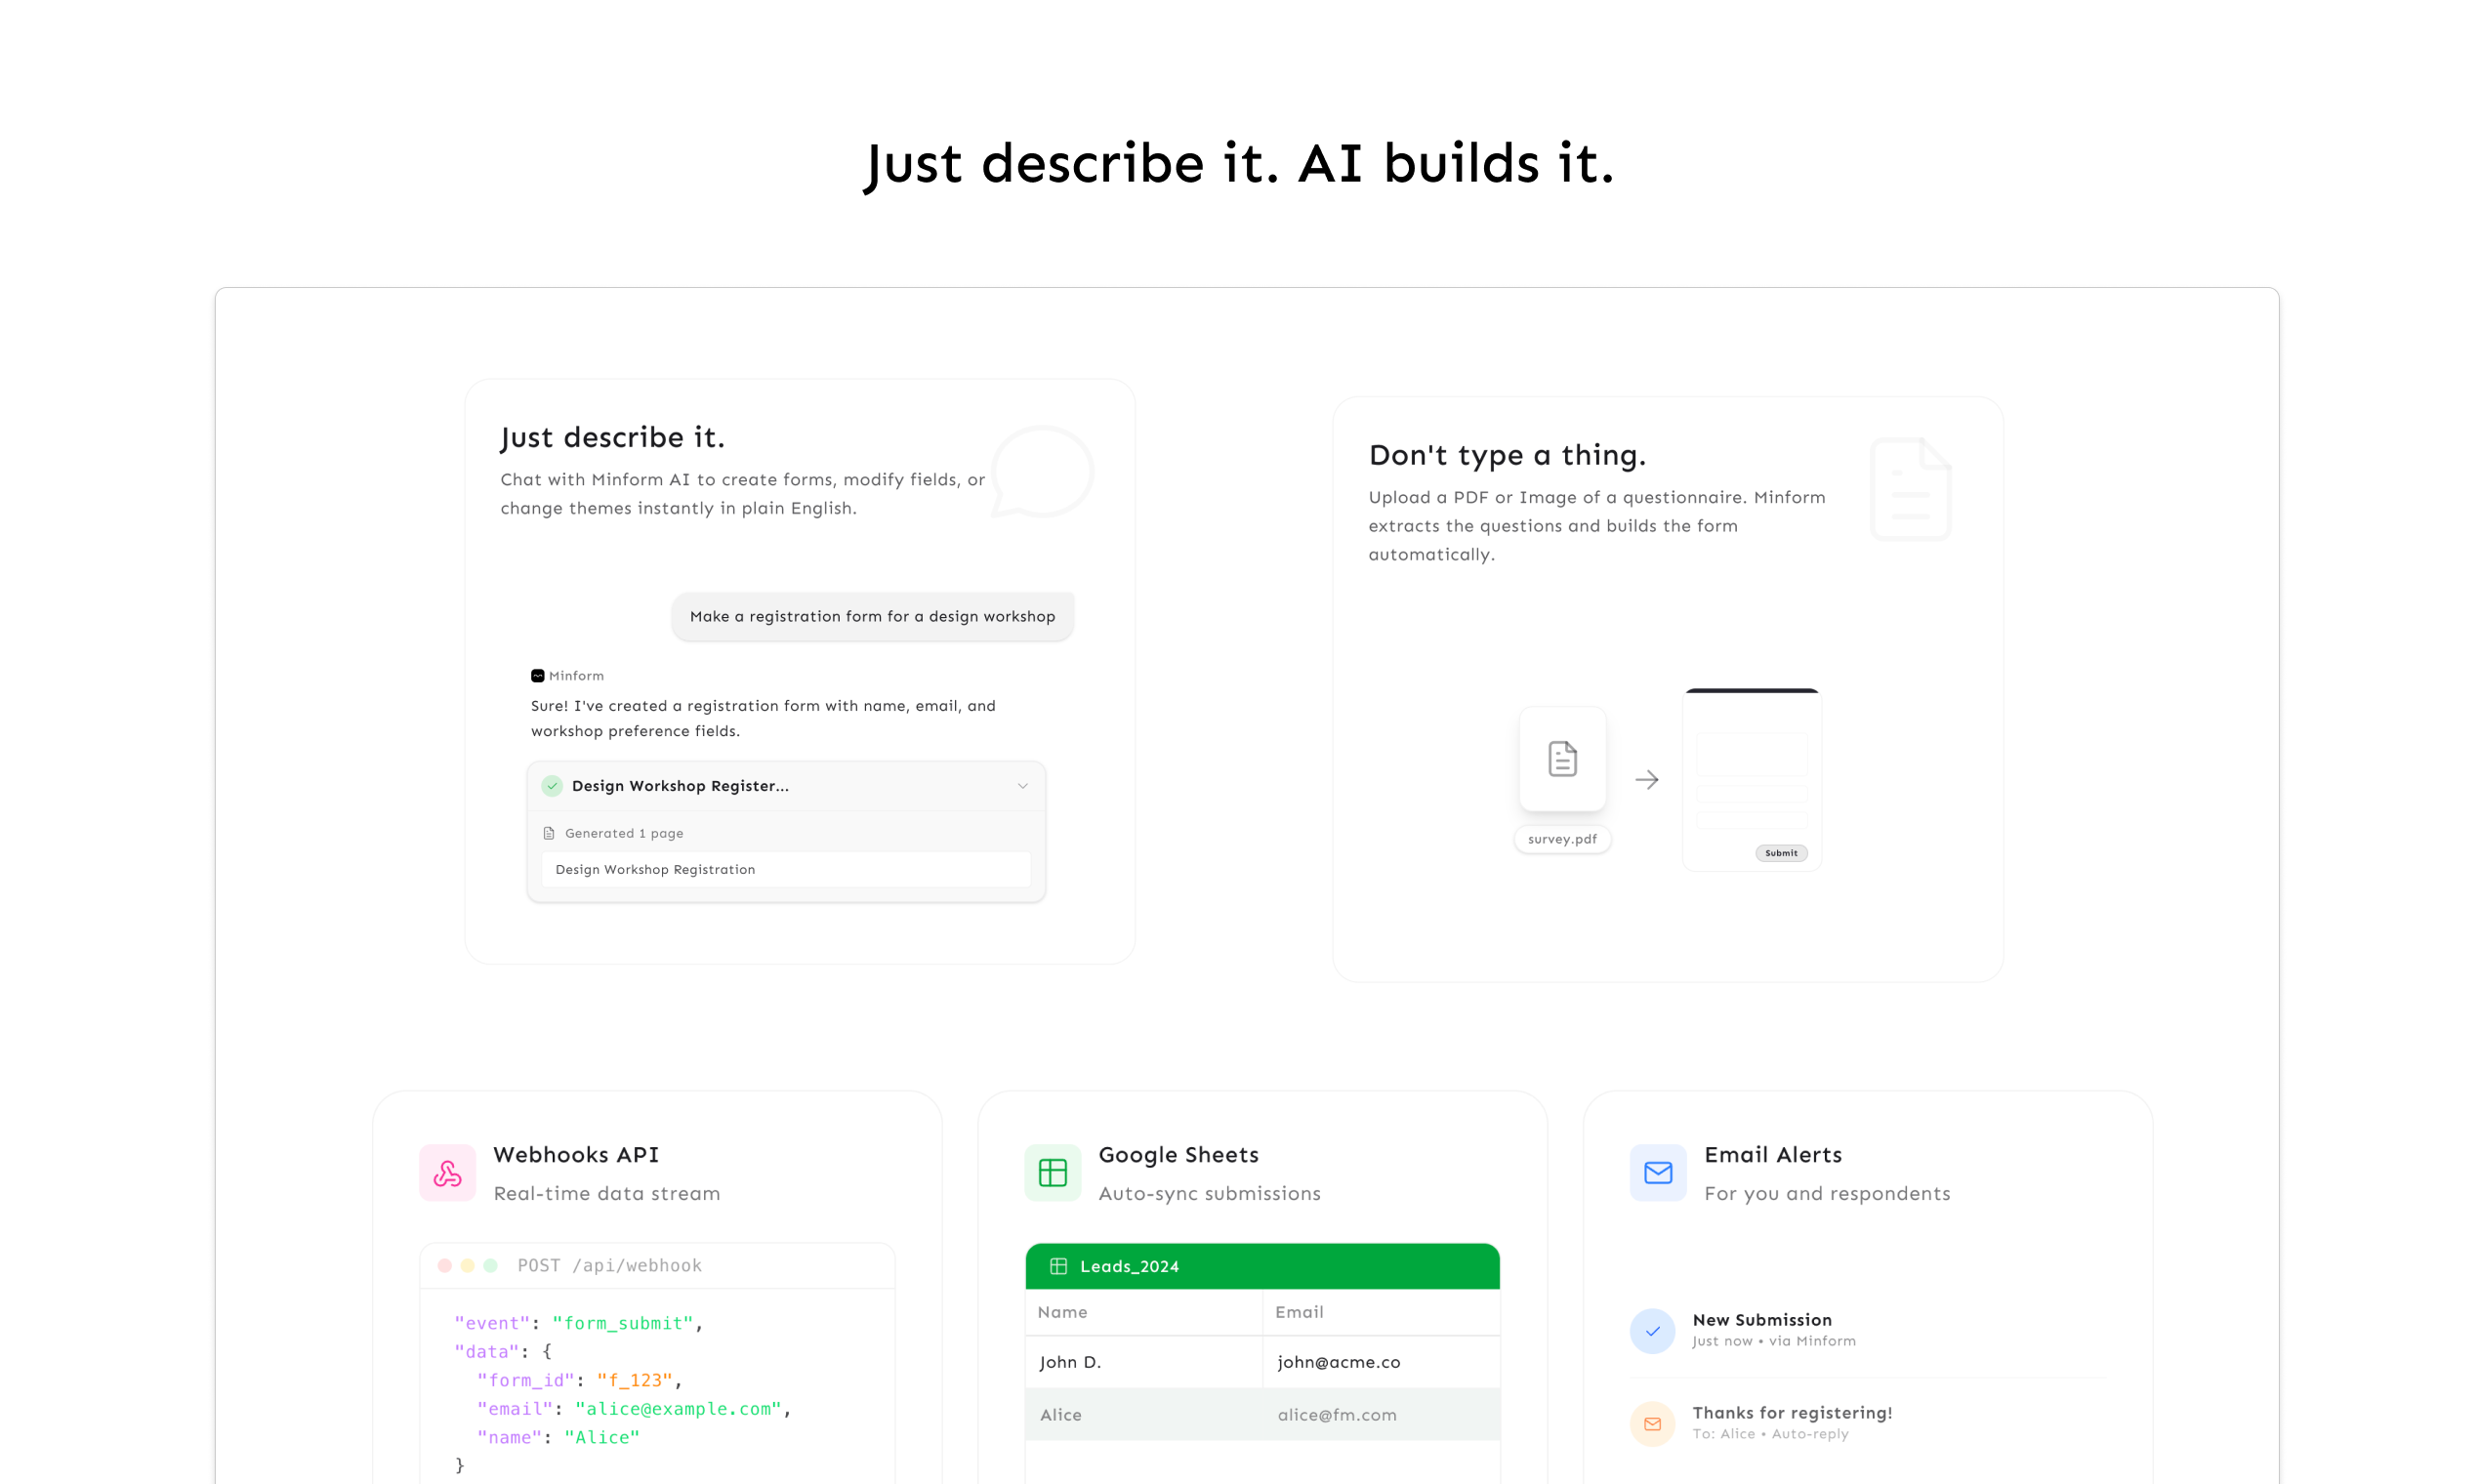Select the Leads_2024 sheet header
2480x1484 pixels.
1261,1266
